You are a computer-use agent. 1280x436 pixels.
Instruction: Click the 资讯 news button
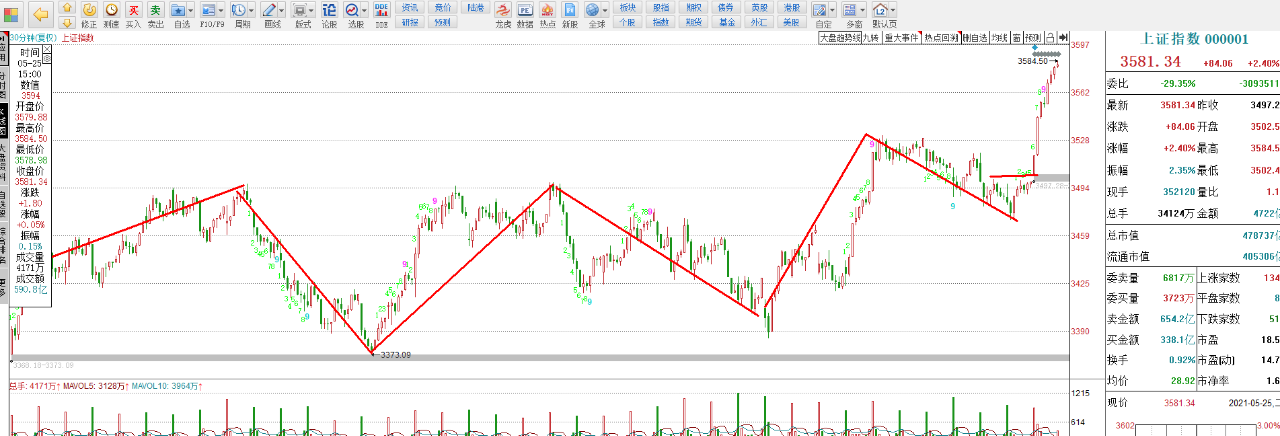pyautogui.click(x=410, y=7)
